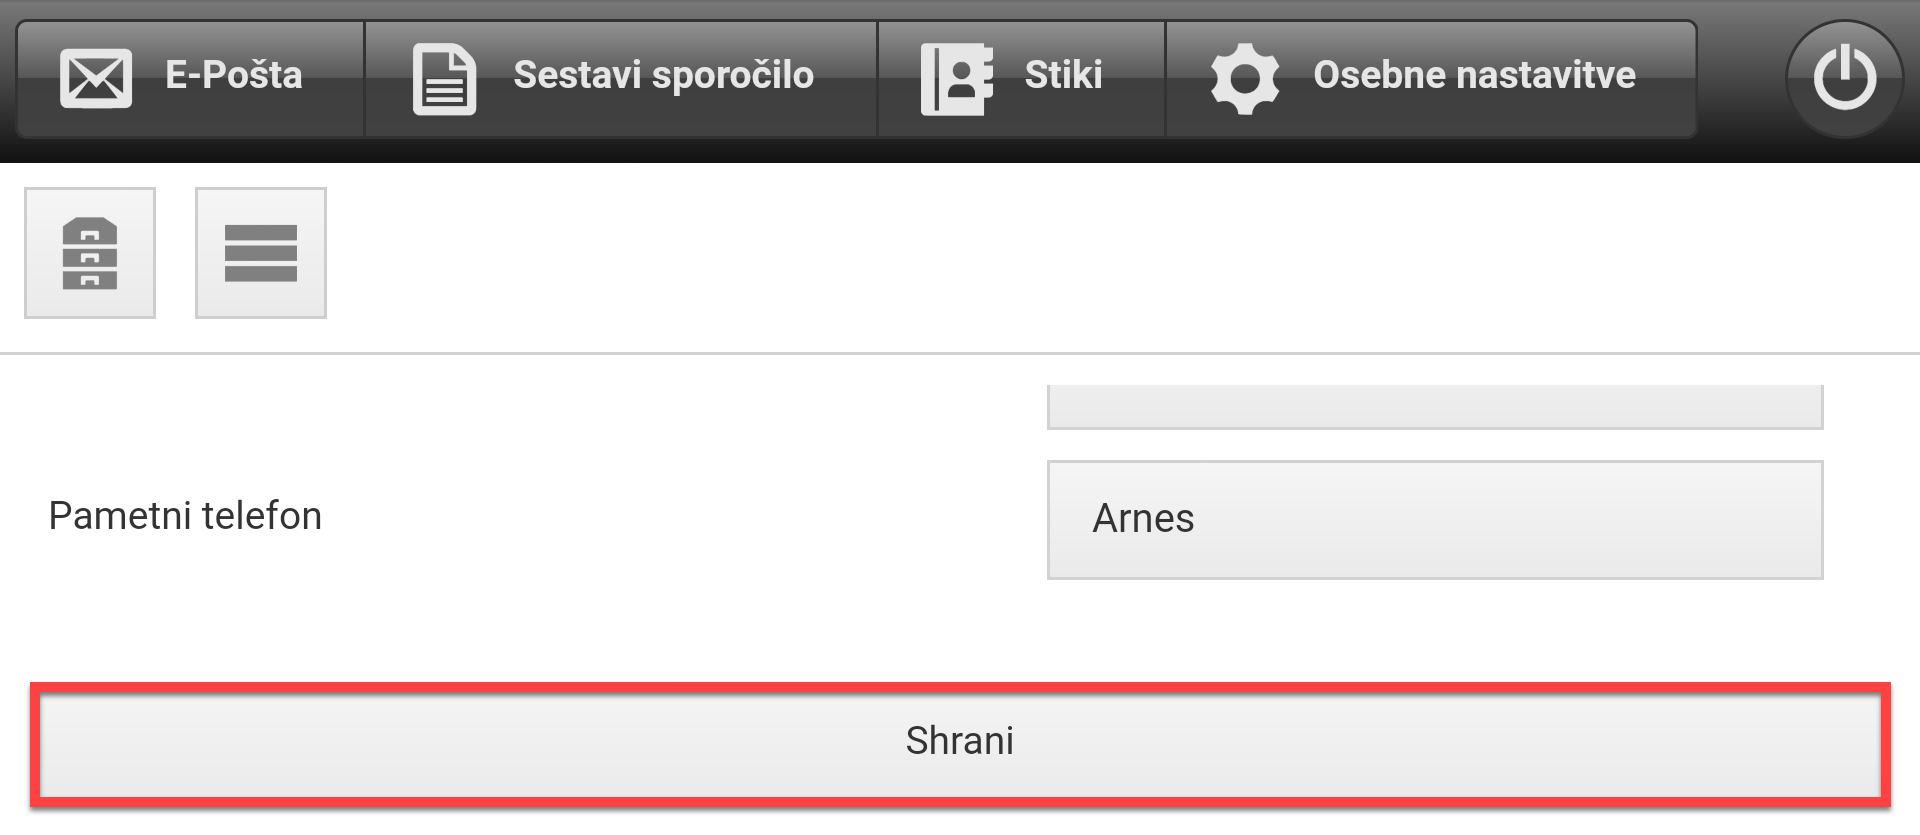The image size is (1920, 835).
Task: Click the document icon for Sestavi sporočilo
Action: click(445, 79)
